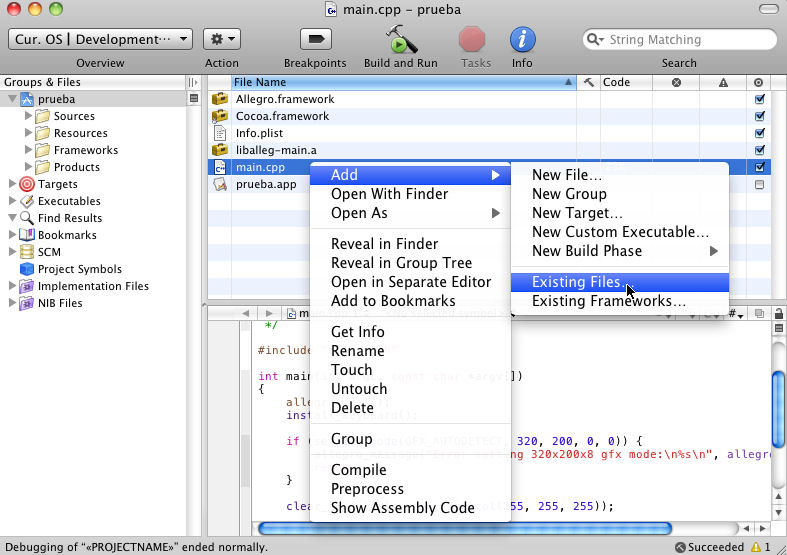This screenshot has height=555, width=787.
Task: Select the Bookmarks item in sidebar
Action: 66,235
